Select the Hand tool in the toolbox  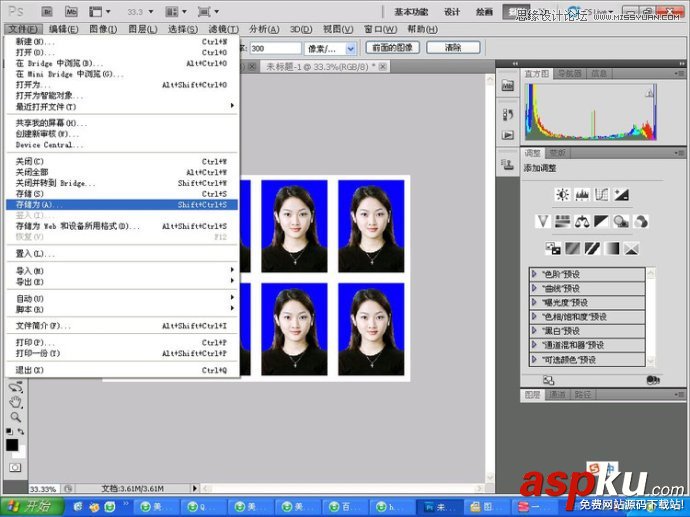(16, 402)
